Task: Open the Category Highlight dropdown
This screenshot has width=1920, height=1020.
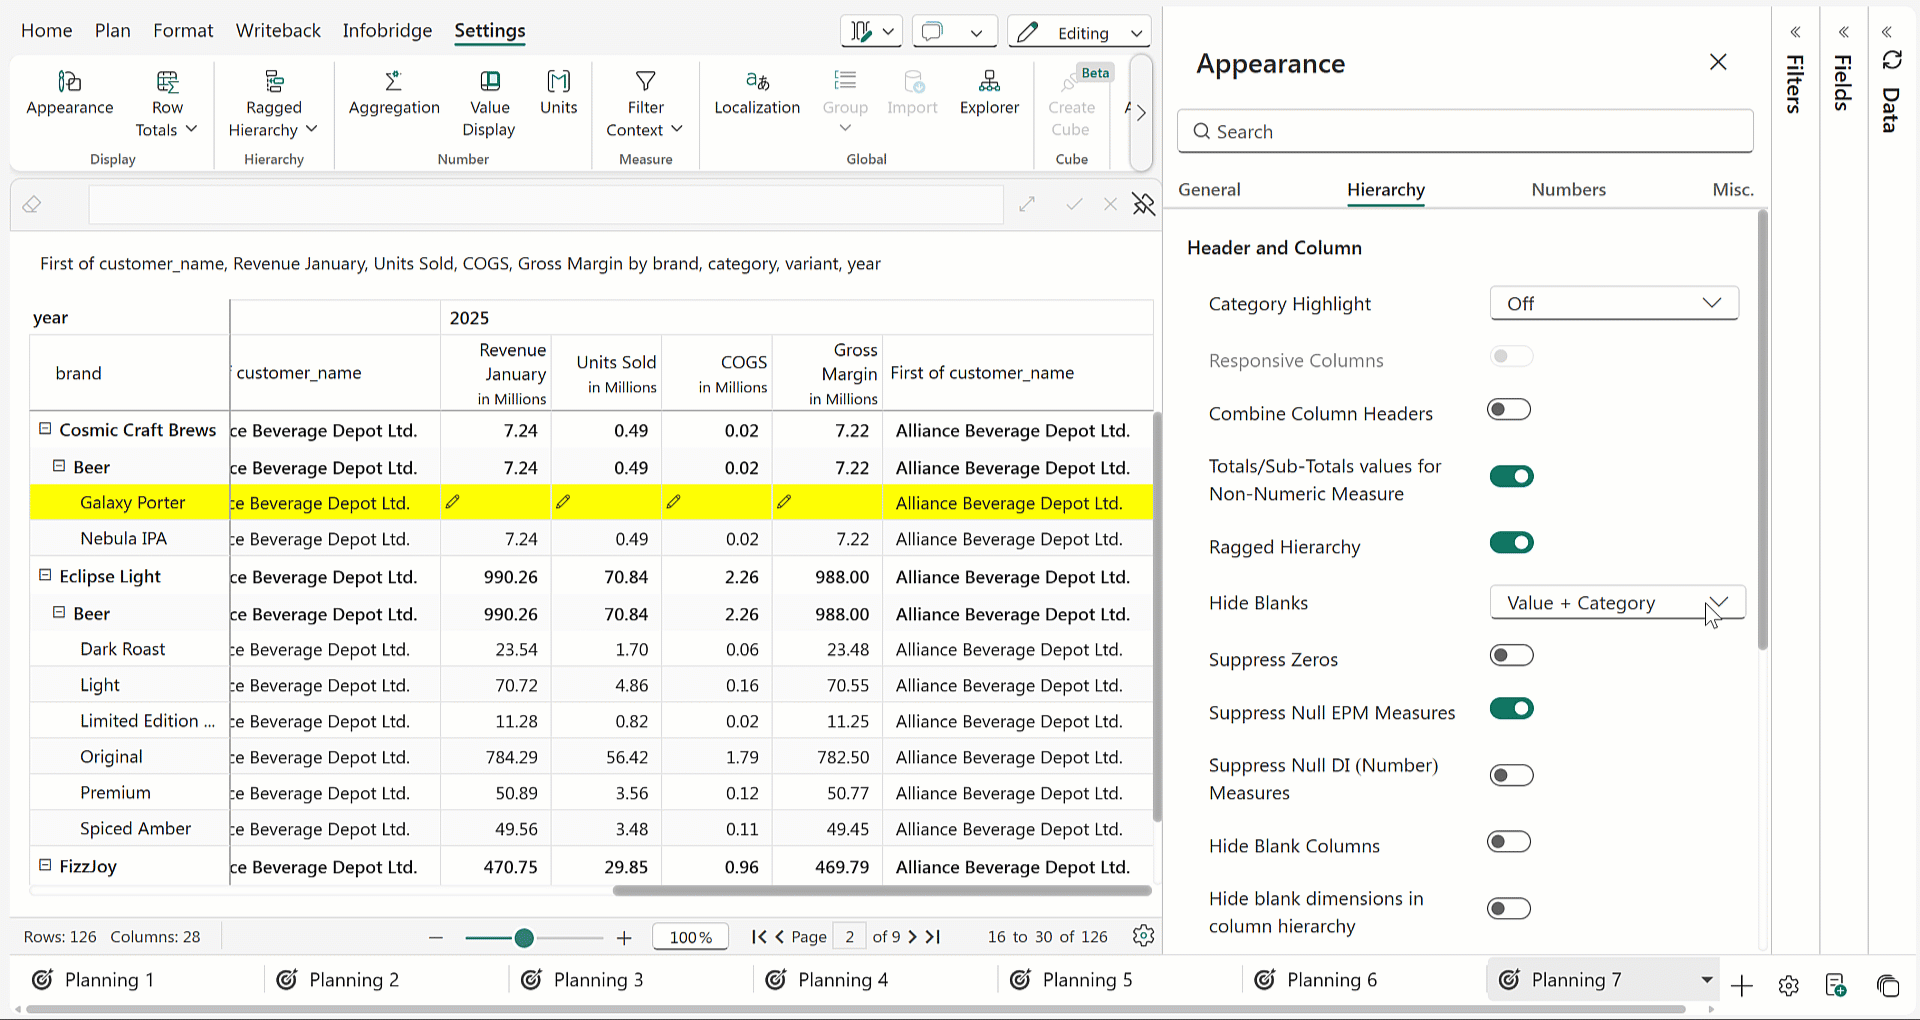Action: [x=1614, y=304]
